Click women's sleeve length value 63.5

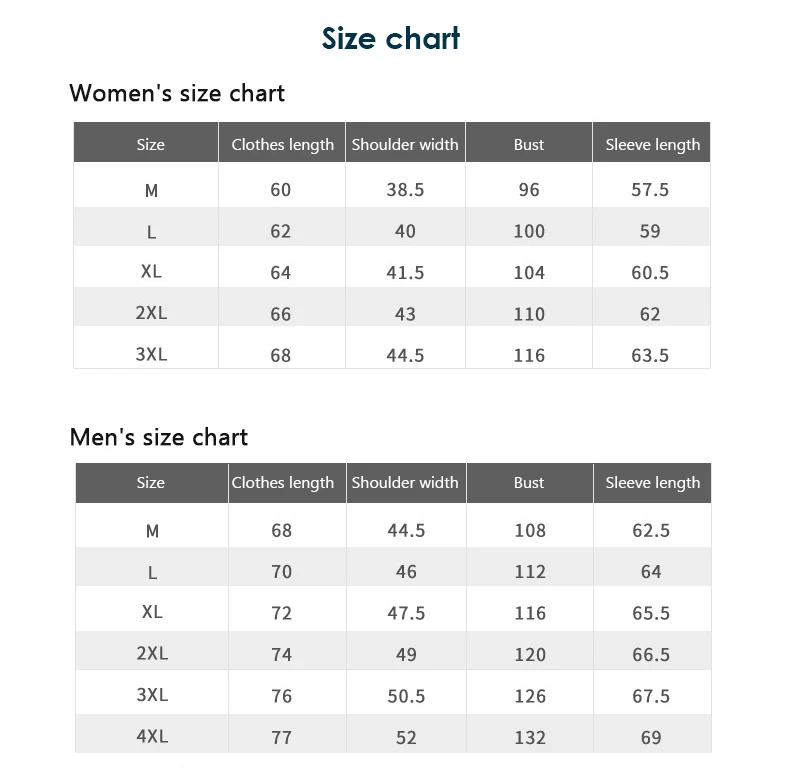650,355
